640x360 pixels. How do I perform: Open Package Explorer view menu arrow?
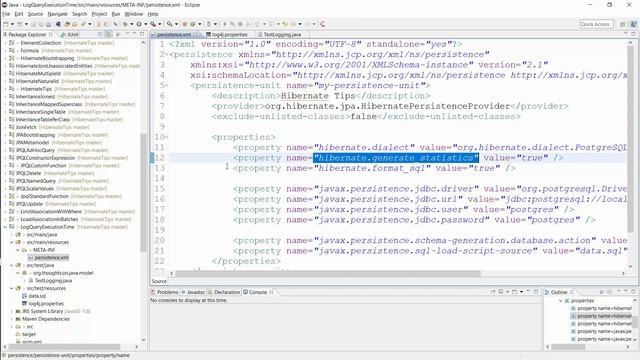point(127,34)
